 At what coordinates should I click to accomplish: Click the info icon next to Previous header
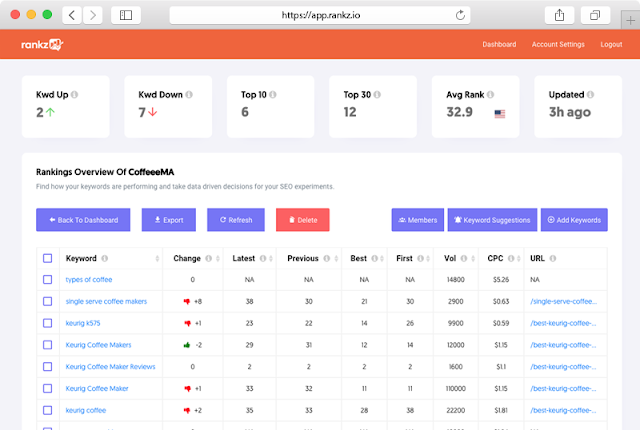point(327,258)
